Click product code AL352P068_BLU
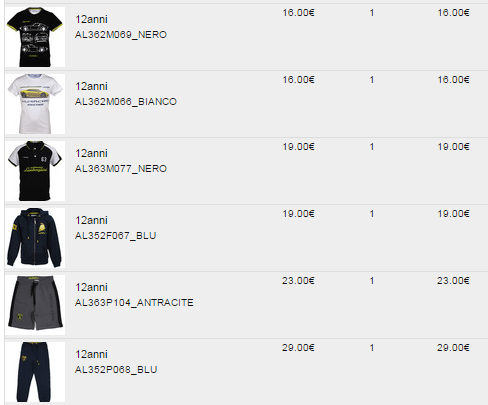Screen dimensions: 488x405 (116, 370)
